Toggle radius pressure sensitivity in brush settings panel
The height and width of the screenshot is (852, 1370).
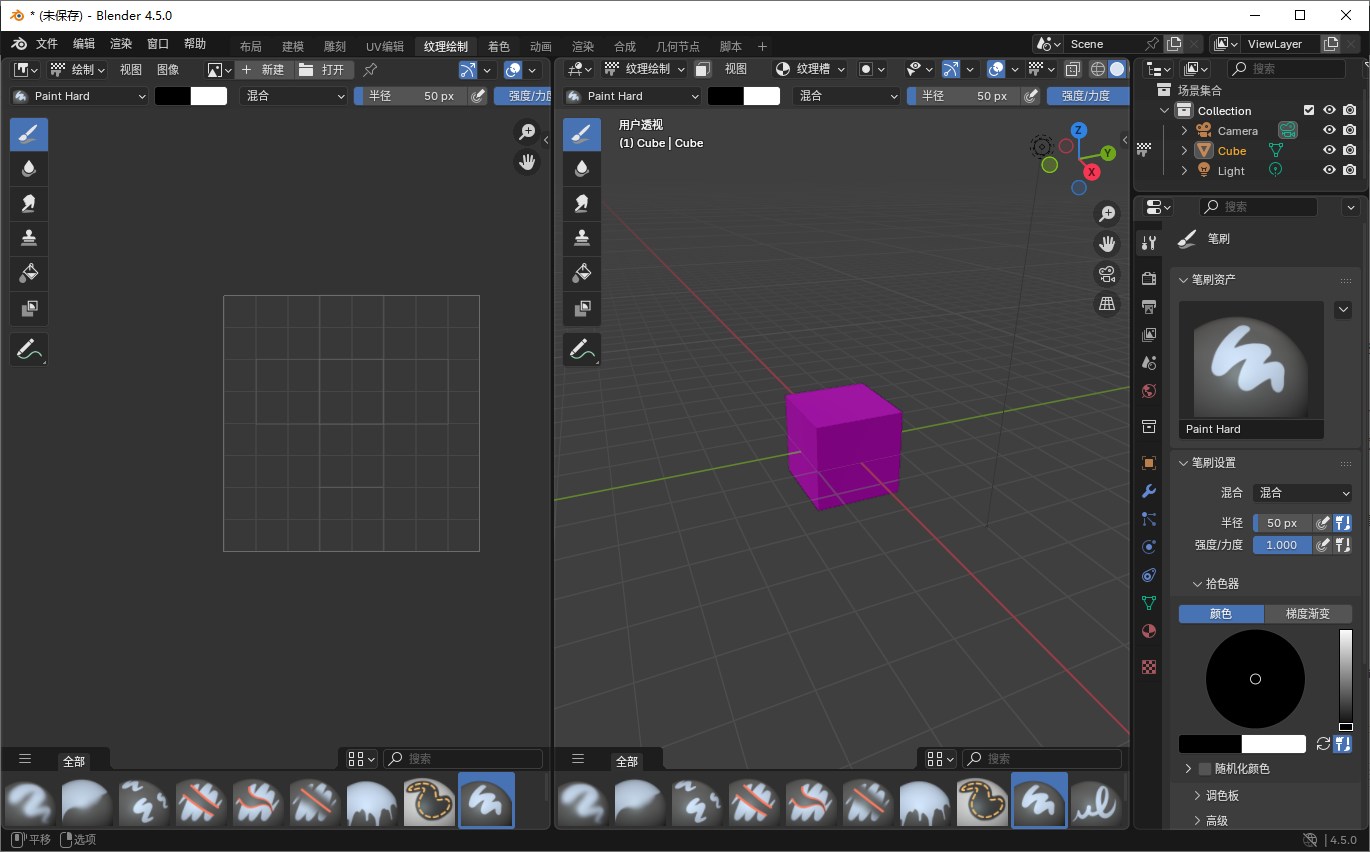tap(1322, 523)
